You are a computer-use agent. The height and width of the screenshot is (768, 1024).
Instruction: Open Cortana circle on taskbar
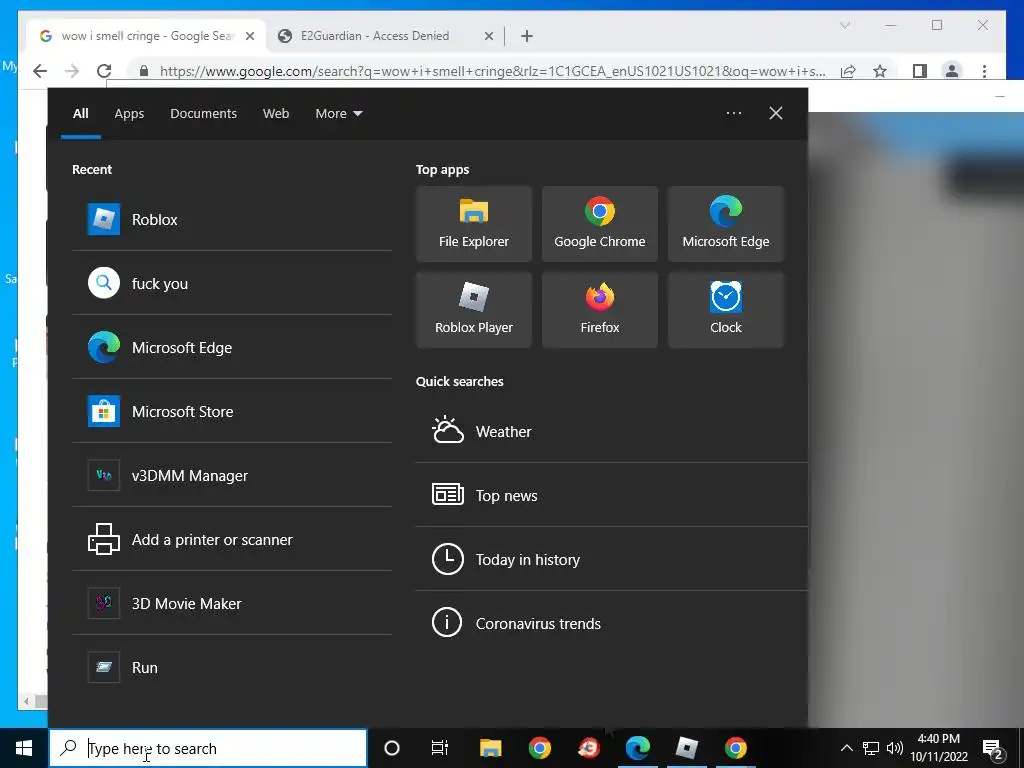tap(392, 748)
